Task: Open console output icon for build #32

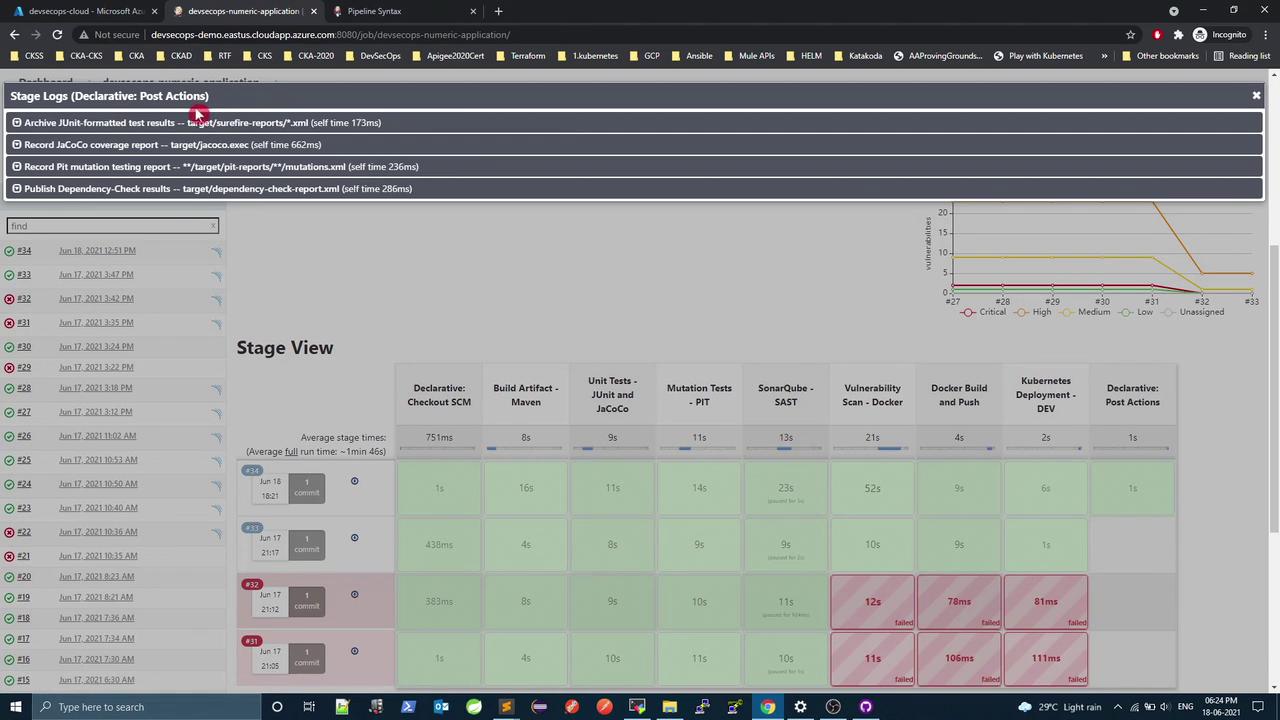Action: [x=216, y=299]
